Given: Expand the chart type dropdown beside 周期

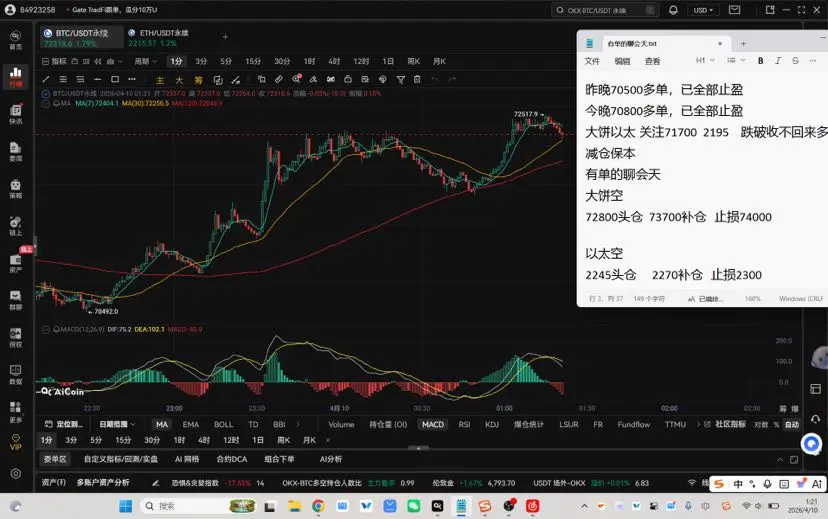Looking at the screenshot, I should pos(115,61).
